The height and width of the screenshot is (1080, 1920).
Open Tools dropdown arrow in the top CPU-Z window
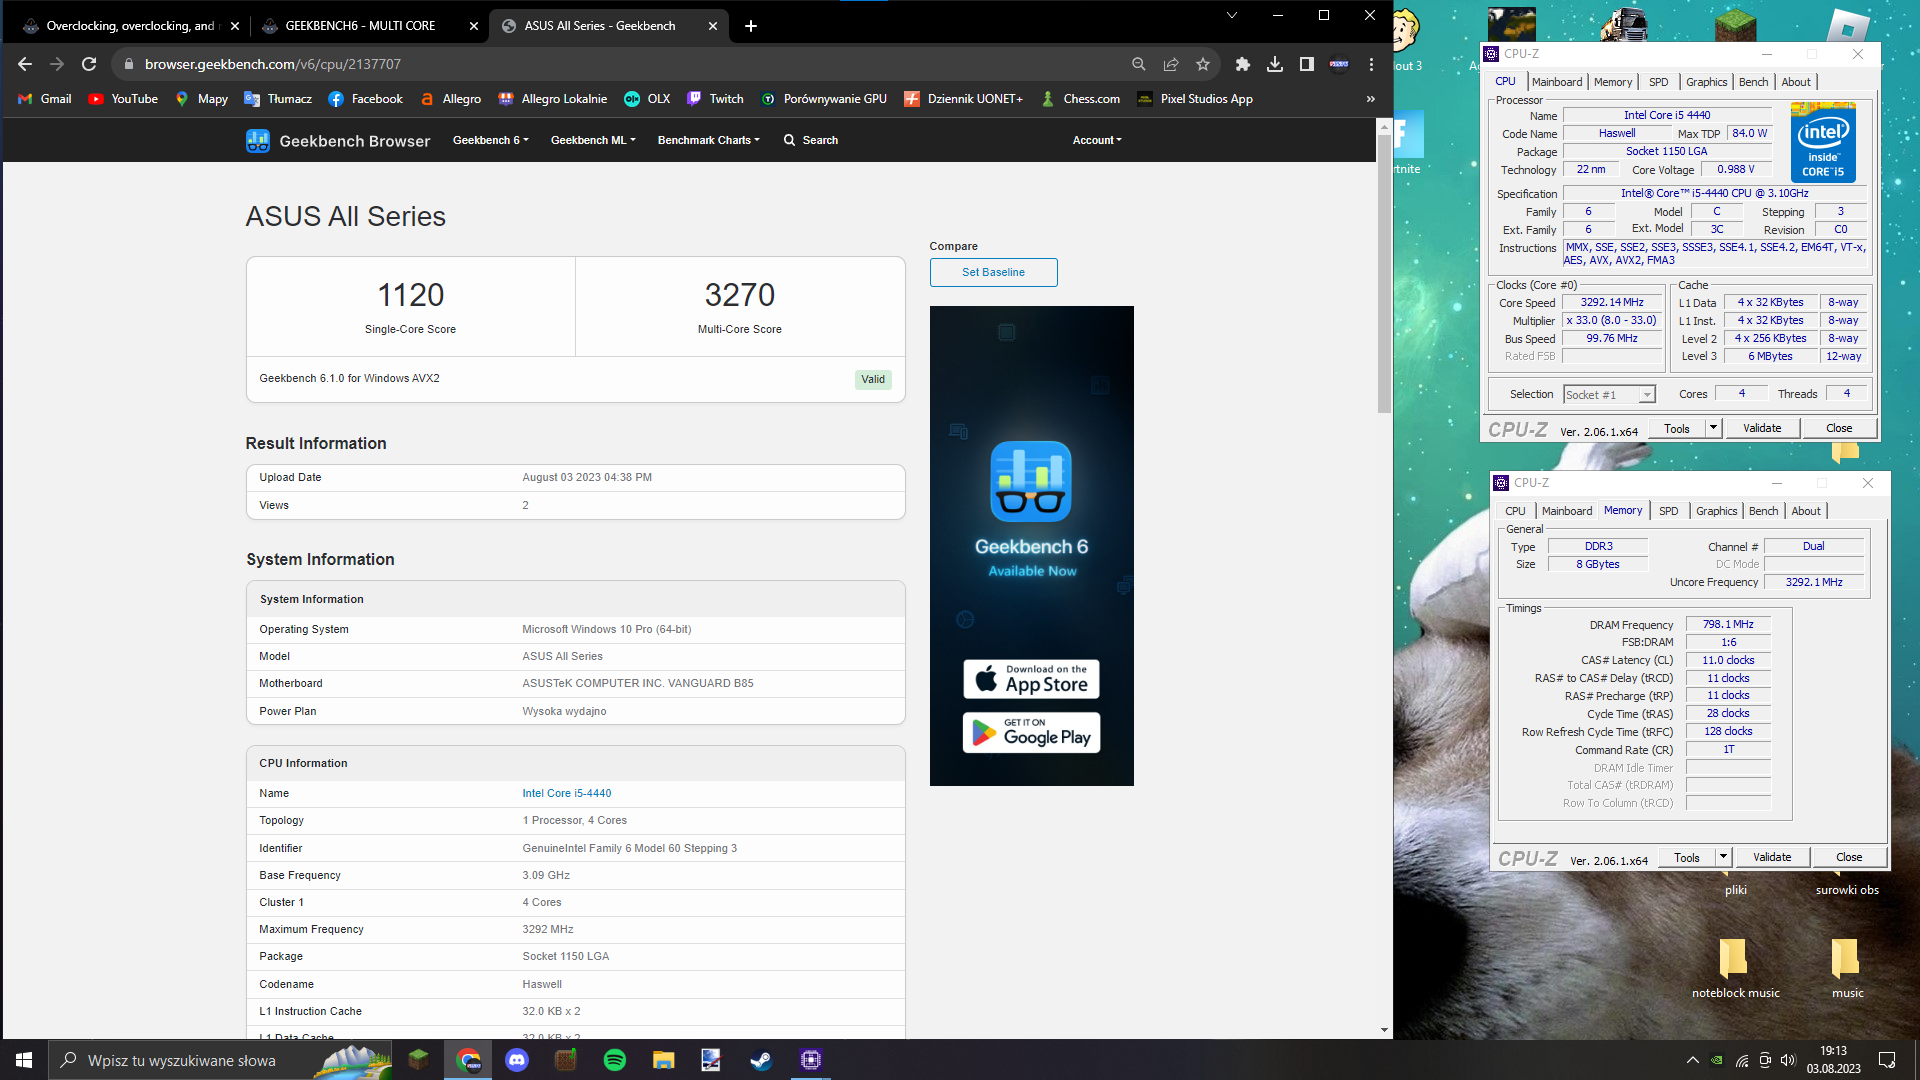[1713, 428]
